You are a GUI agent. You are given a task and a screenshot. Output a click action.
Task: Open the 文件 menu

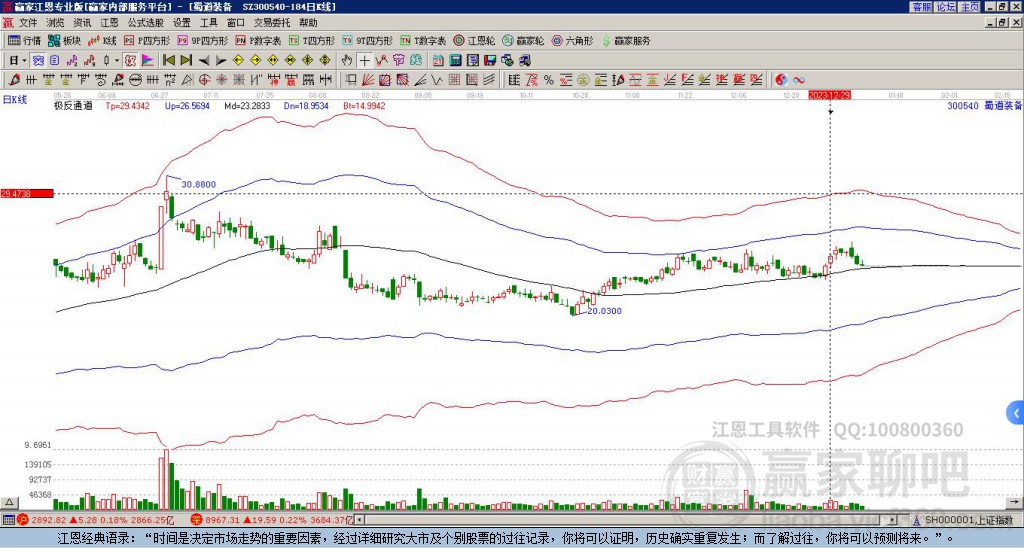(x=28, y=23)
